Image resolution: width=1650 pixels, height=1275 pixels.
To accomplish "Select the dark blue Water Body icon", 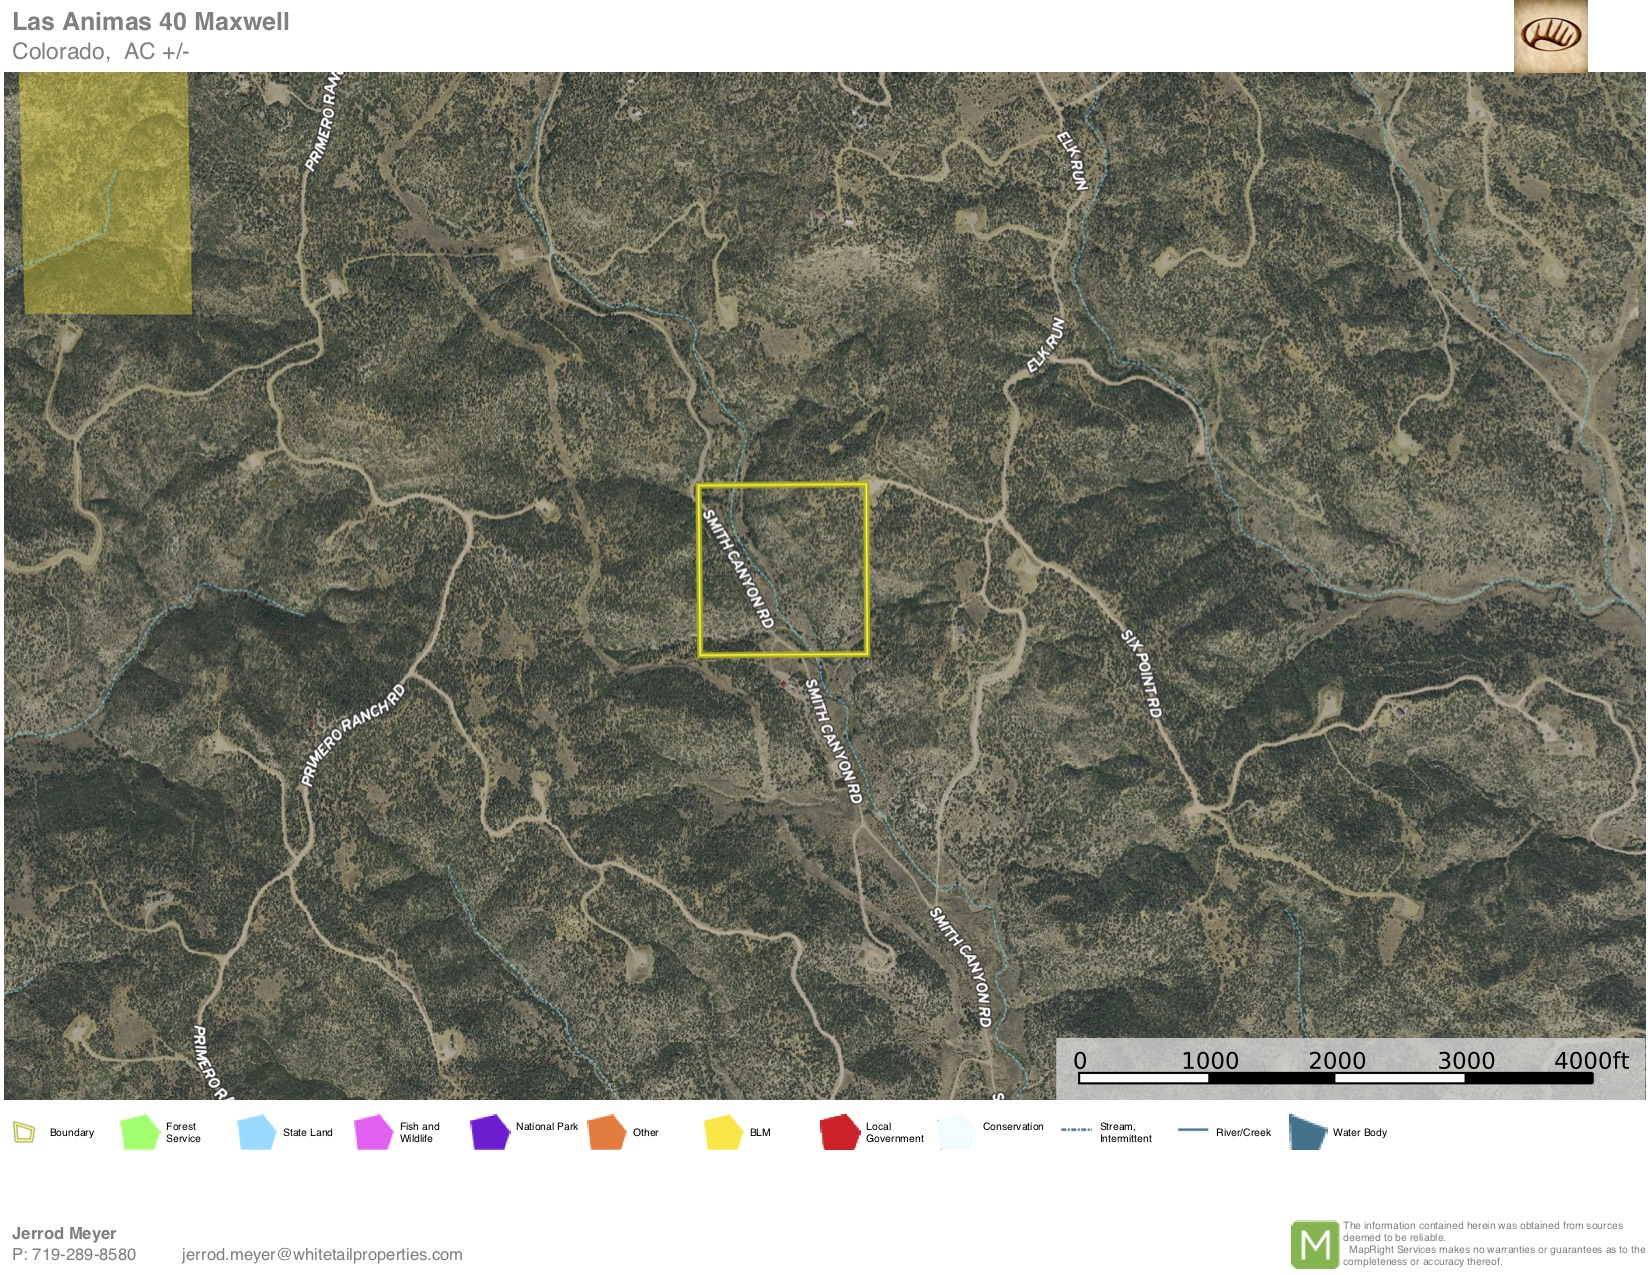I will click(x=1307, y=1132).
